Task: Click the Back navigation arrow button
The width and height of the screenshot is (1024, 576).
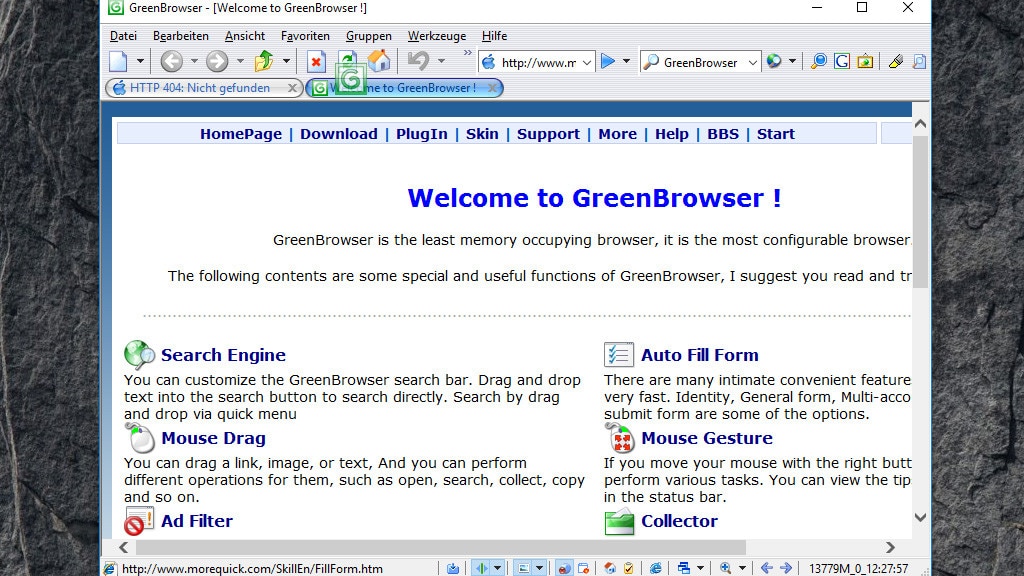Action: click(x=171, y=62)
